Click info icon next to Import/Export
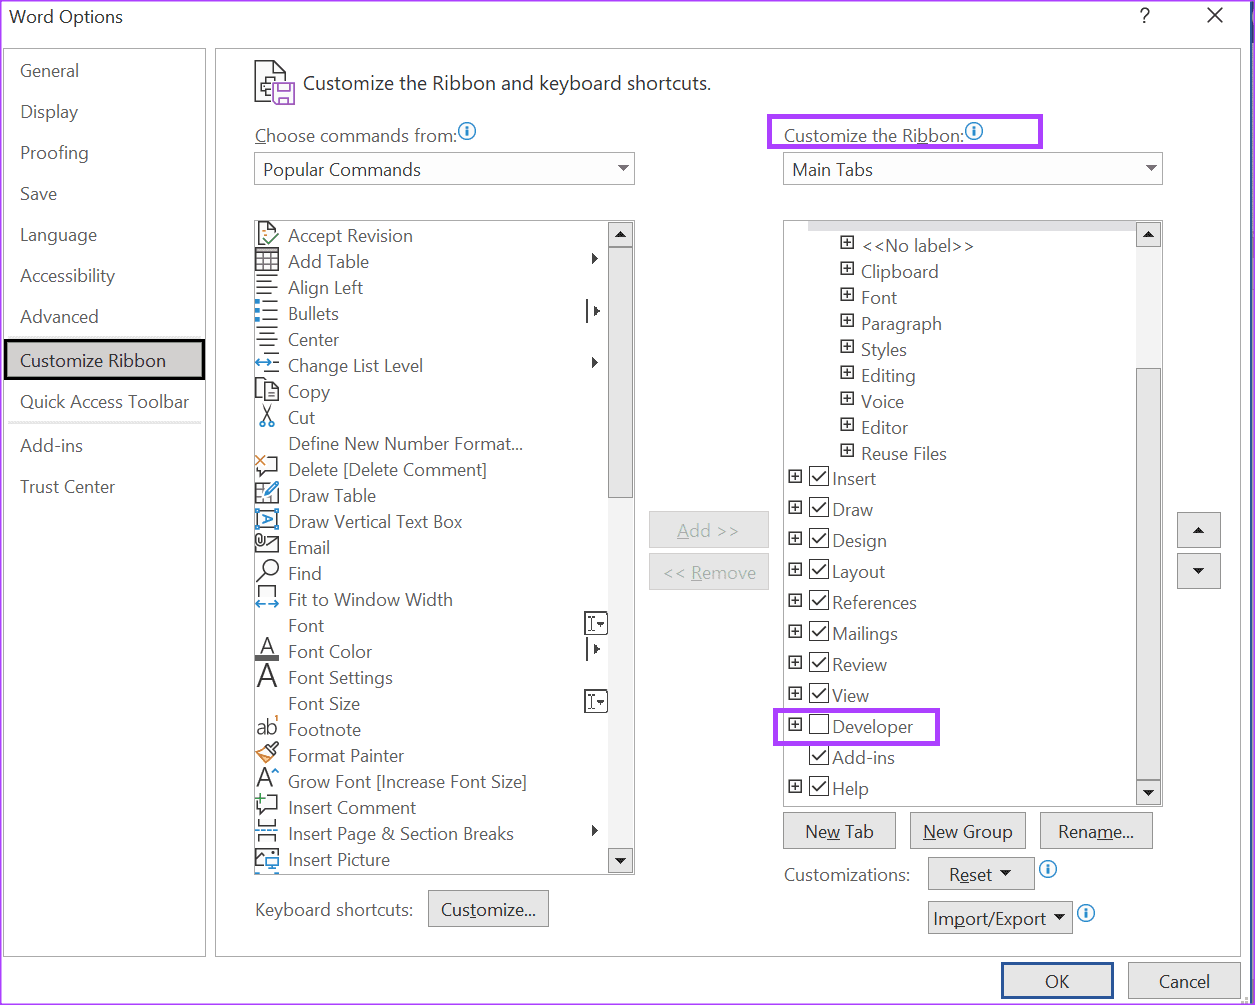This screenshot has width=1255, height=1005. (1086, 912)
